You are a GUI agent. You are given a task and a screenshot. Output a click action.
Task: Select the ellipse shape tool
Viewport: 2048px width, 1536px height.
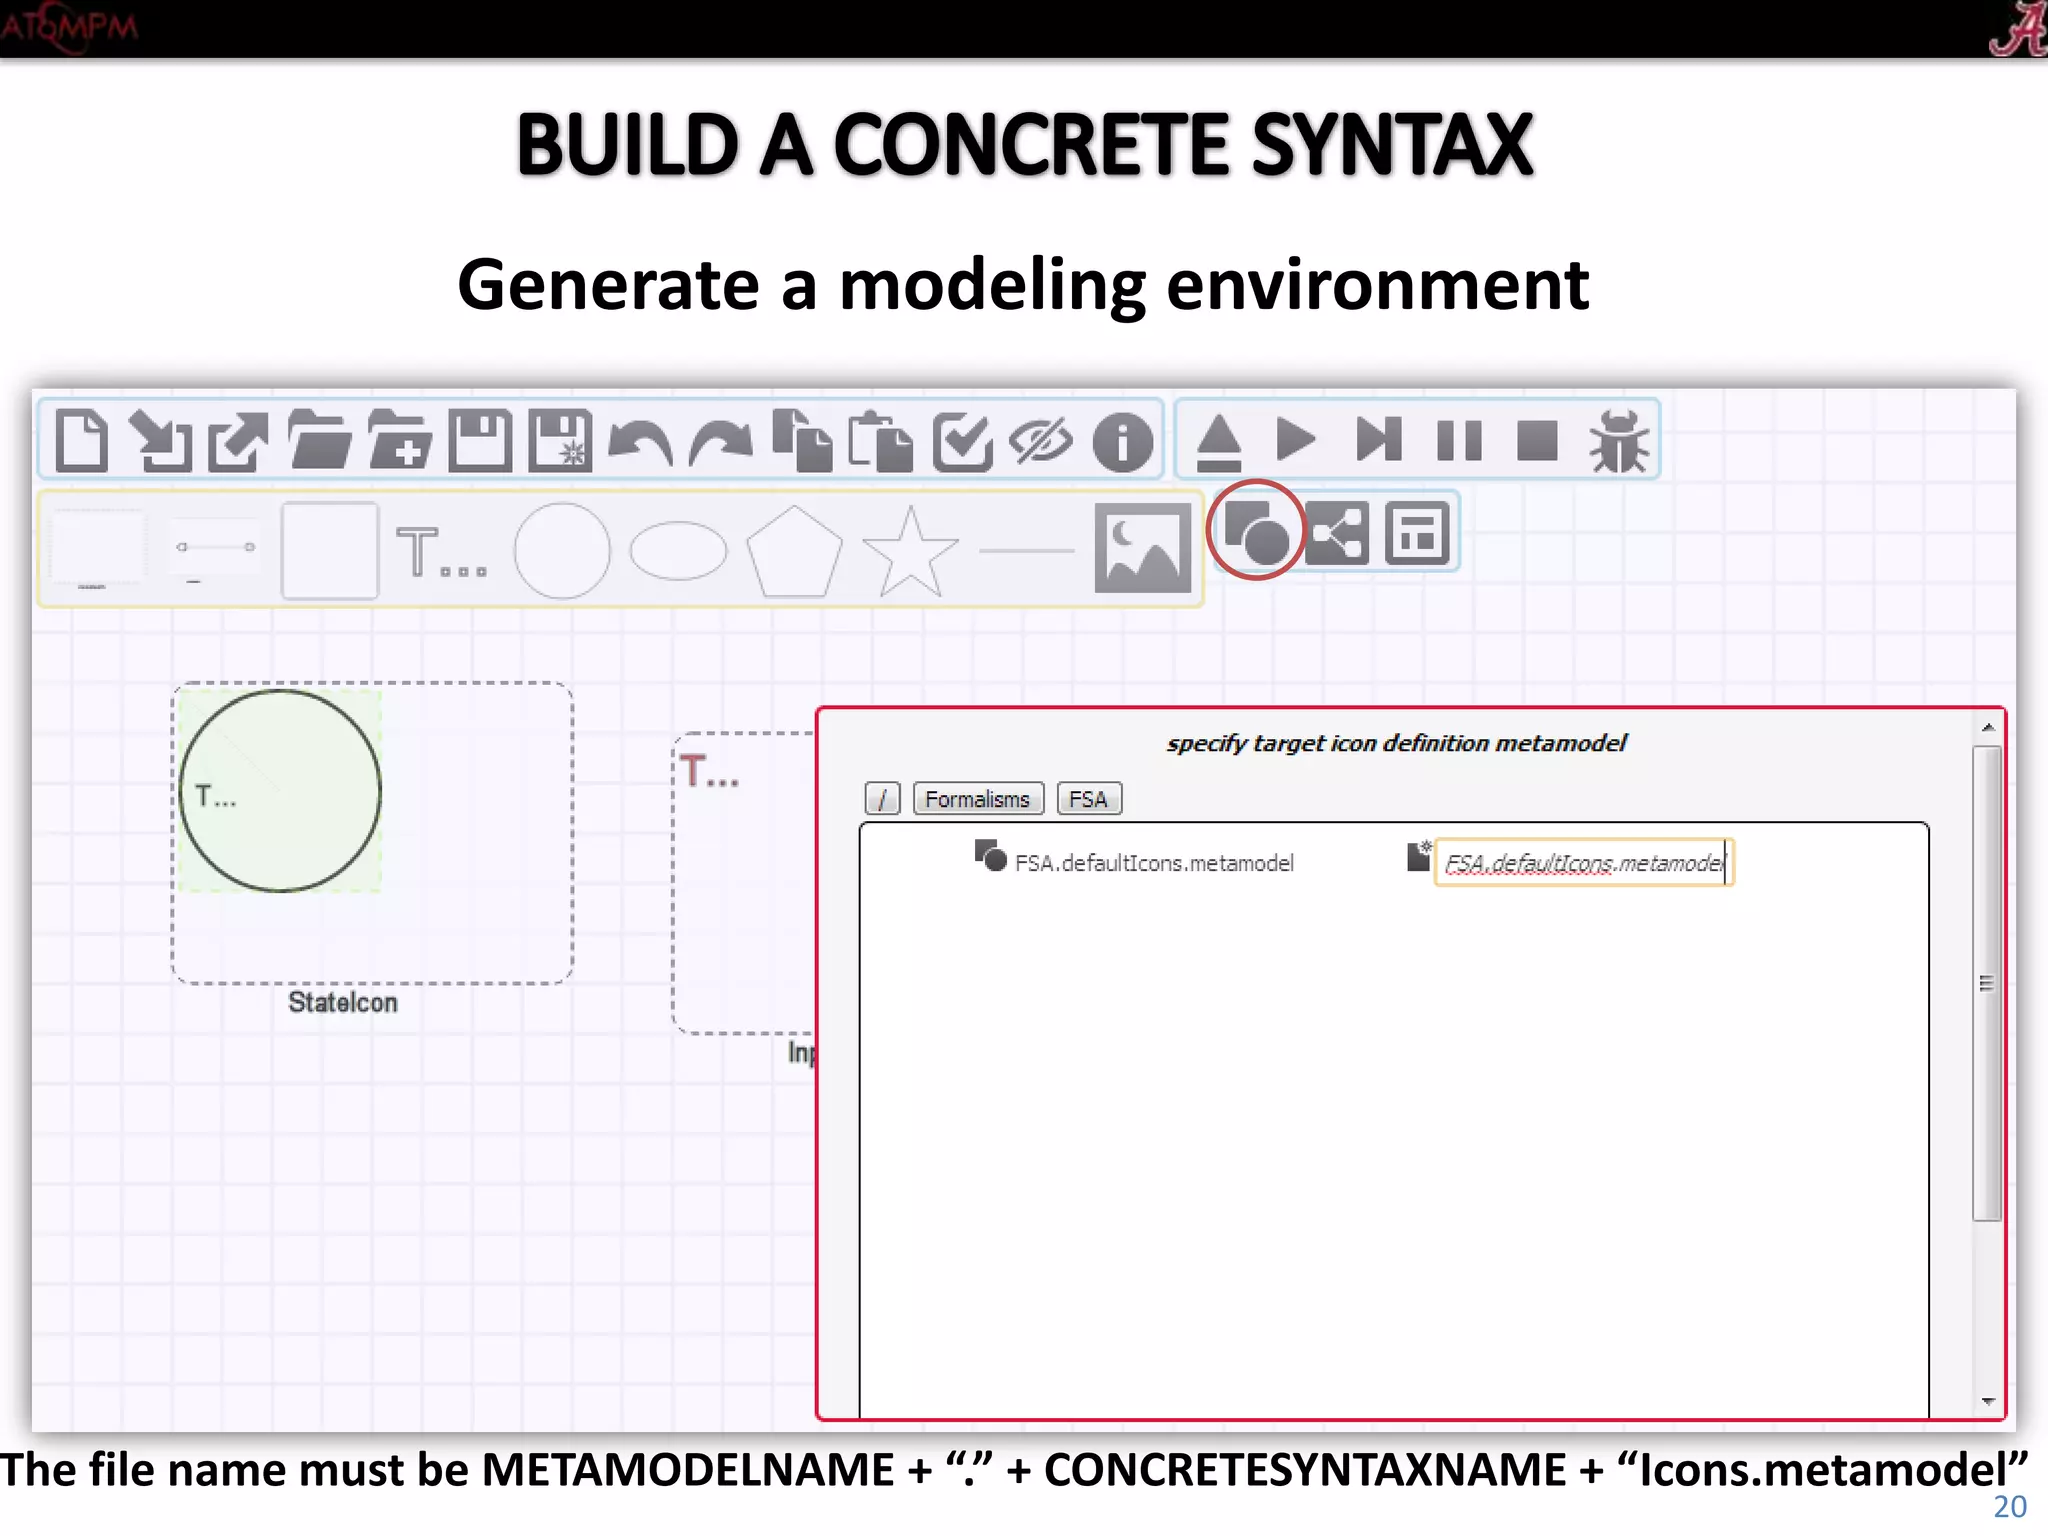(678, 550)
